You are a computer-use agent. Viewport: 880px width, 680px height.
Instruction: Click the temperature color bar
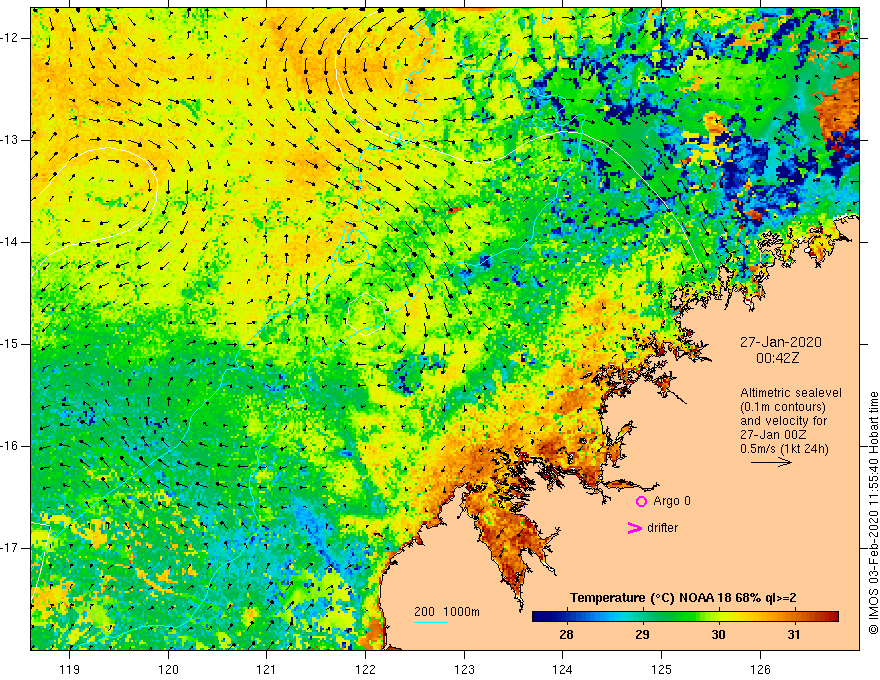[x=685, y=617]
